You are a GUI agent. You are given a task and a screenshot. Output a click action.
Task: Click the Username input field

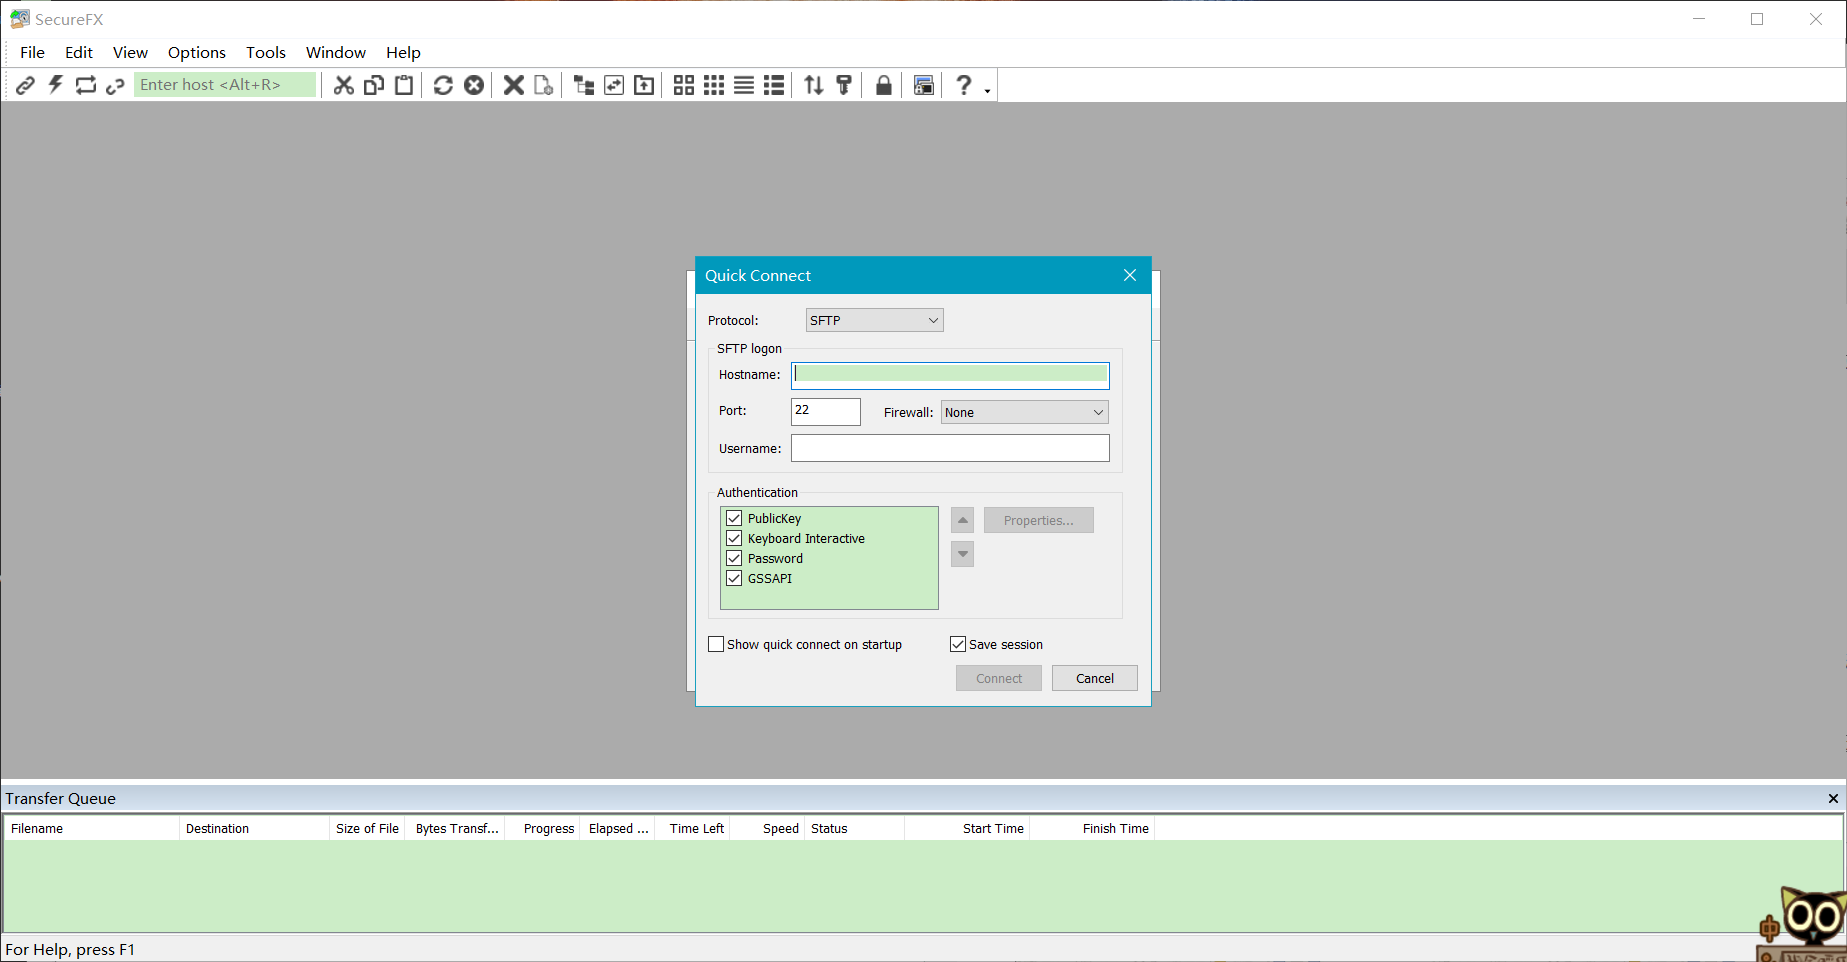[x=950, y=448]
